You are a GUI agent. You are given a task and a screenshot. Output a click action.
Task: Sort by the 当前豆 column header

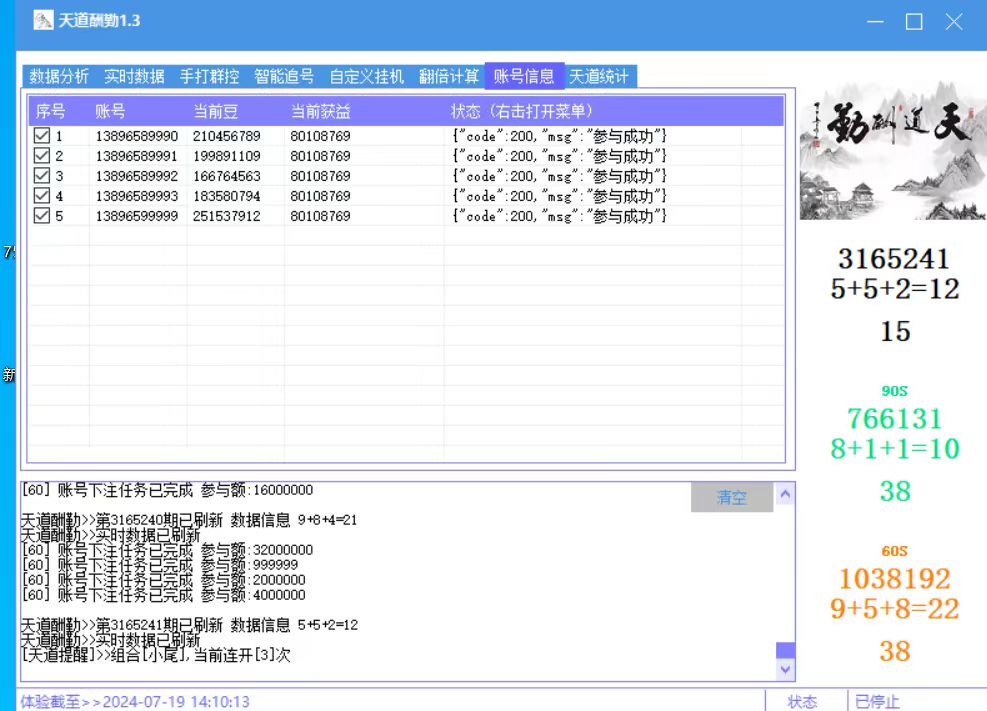(x=216, y=111)
